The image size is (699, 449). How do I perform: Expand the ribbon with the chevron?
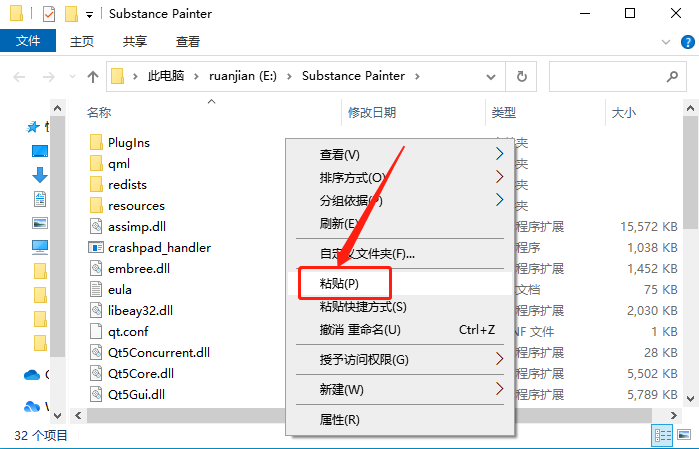[666, 42]
